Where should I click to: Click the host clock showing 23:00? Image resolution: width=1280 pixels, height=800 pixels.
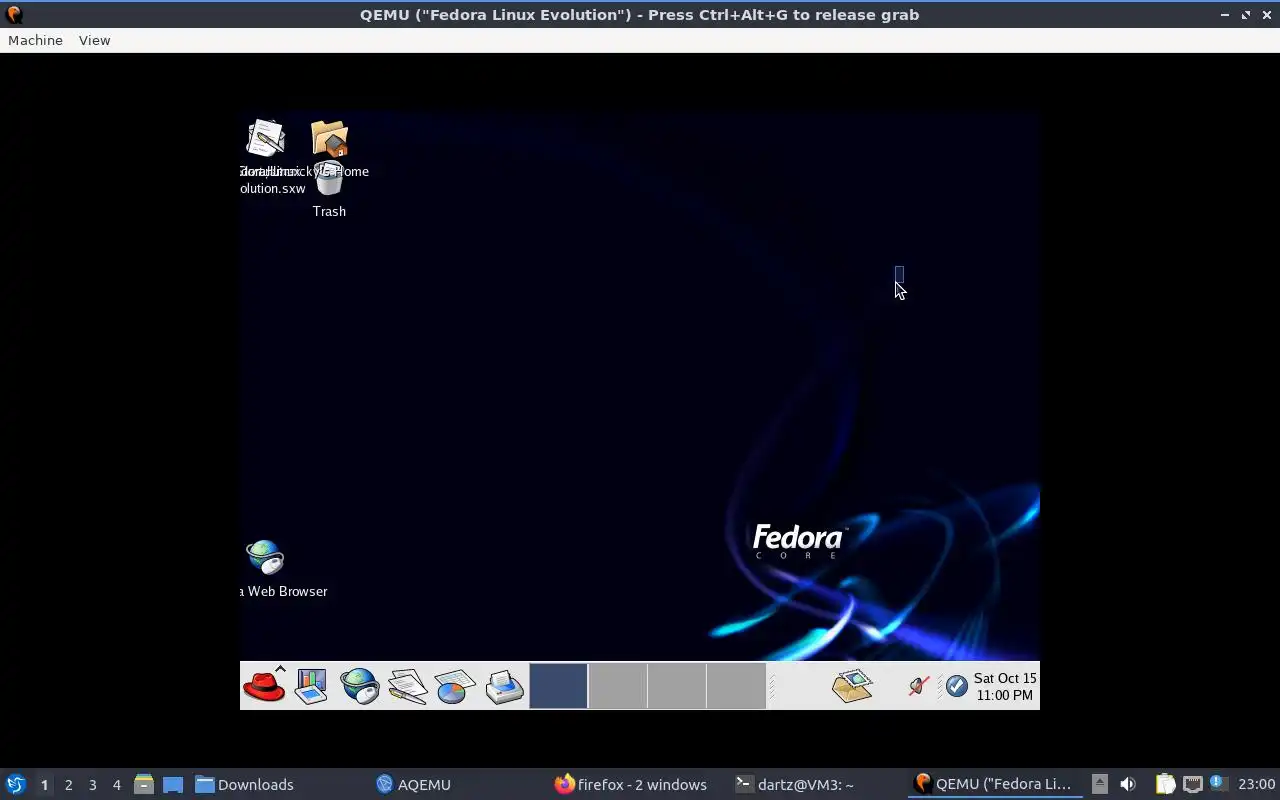coord(1256,784)
